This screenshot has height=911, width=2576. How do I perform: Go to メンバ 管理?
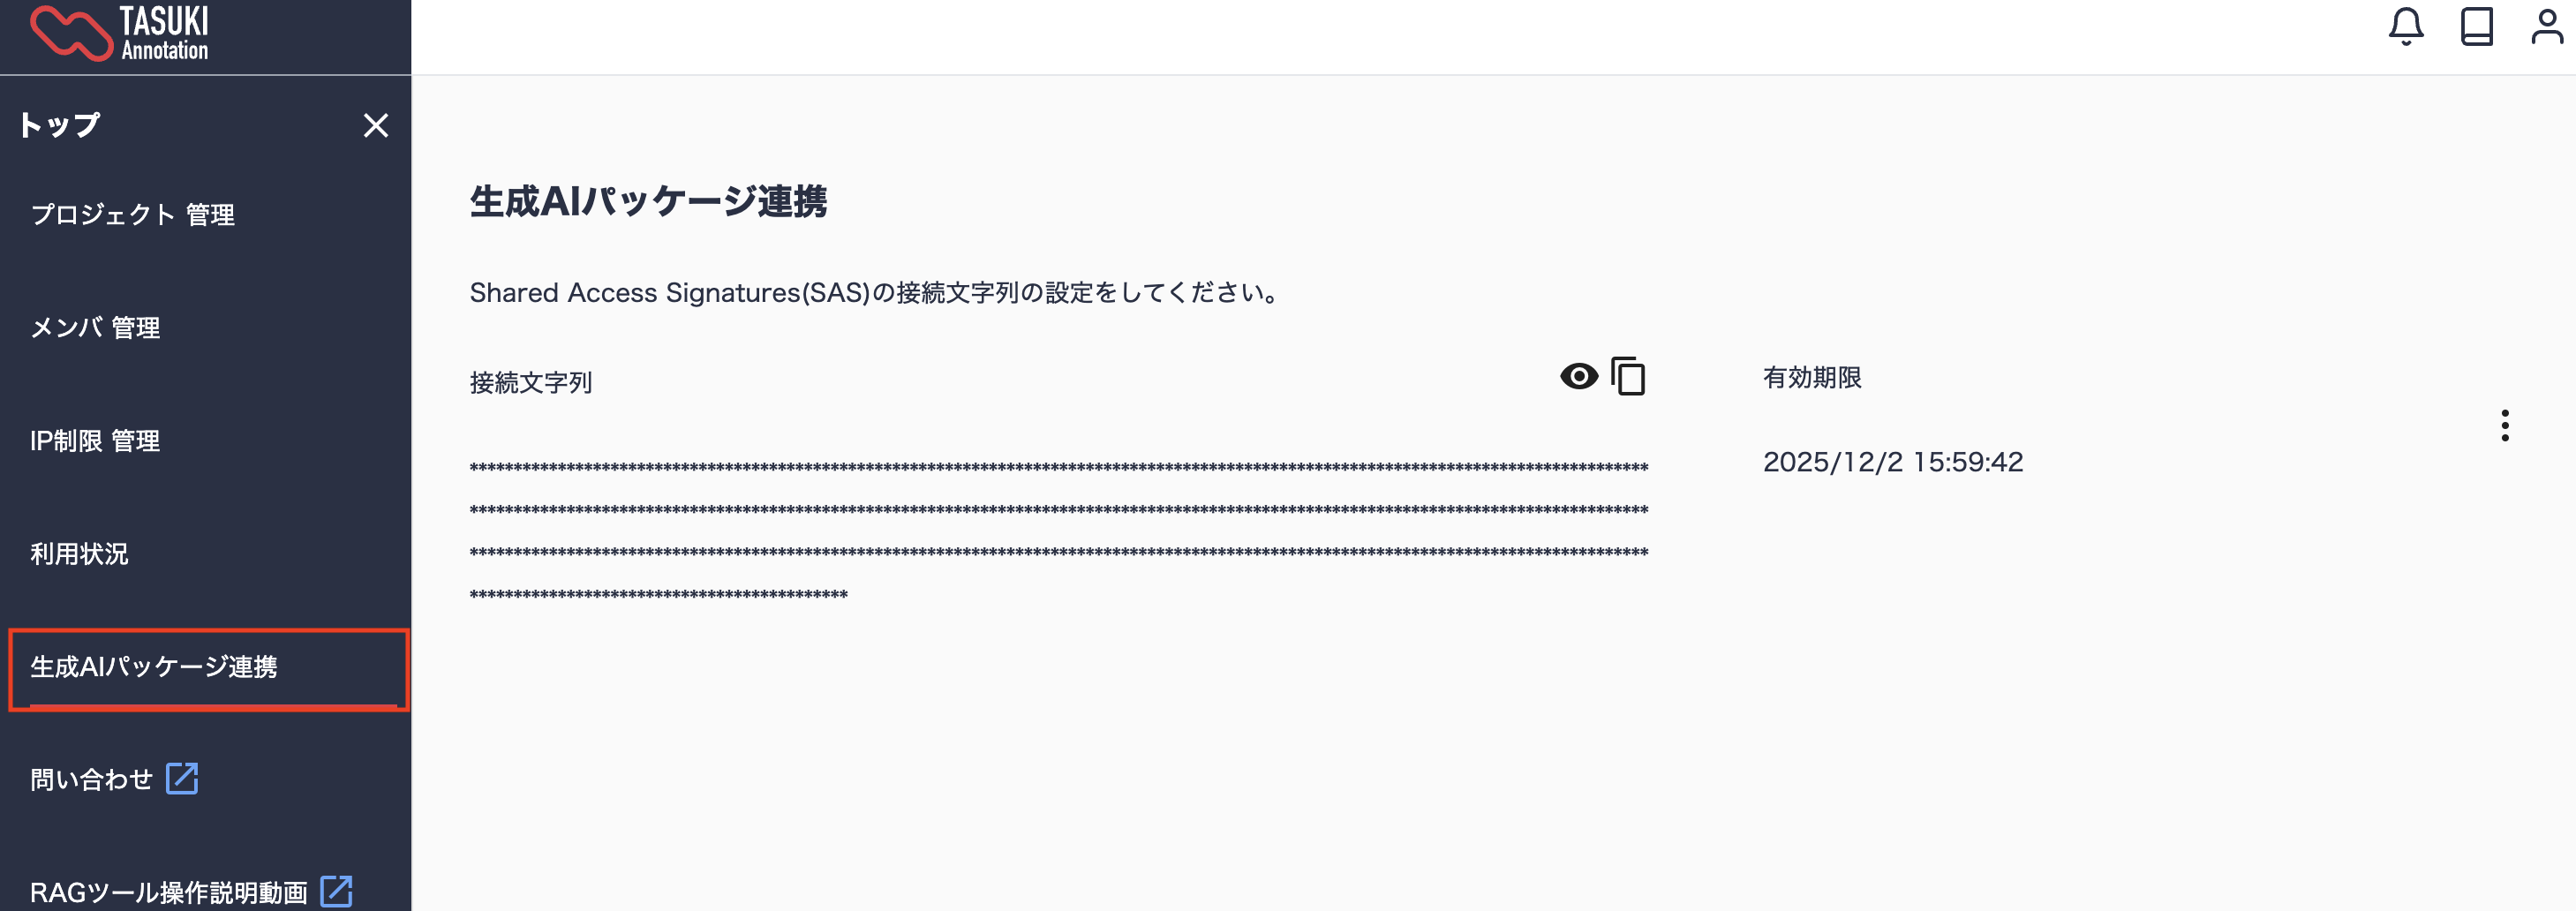click(x=95, y=328)
